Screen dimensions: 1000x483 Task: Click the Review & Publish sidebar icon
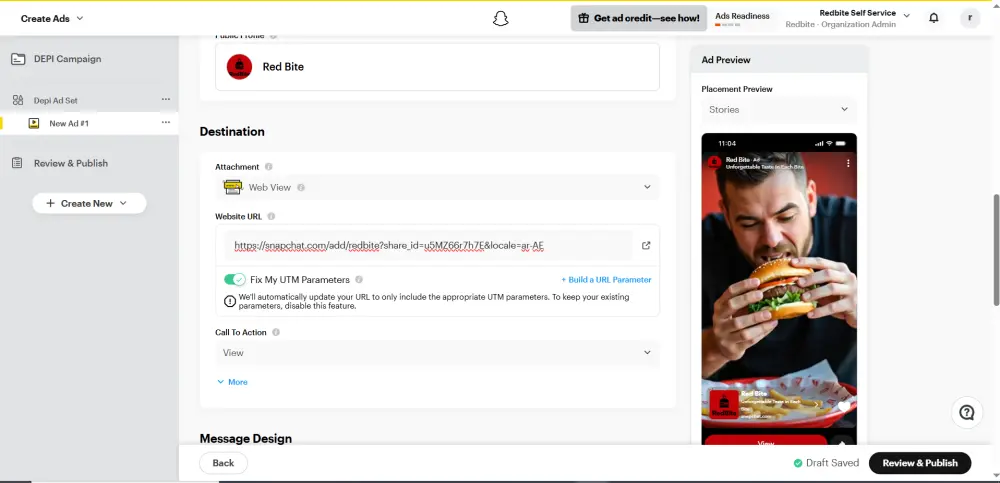[18, 163]
